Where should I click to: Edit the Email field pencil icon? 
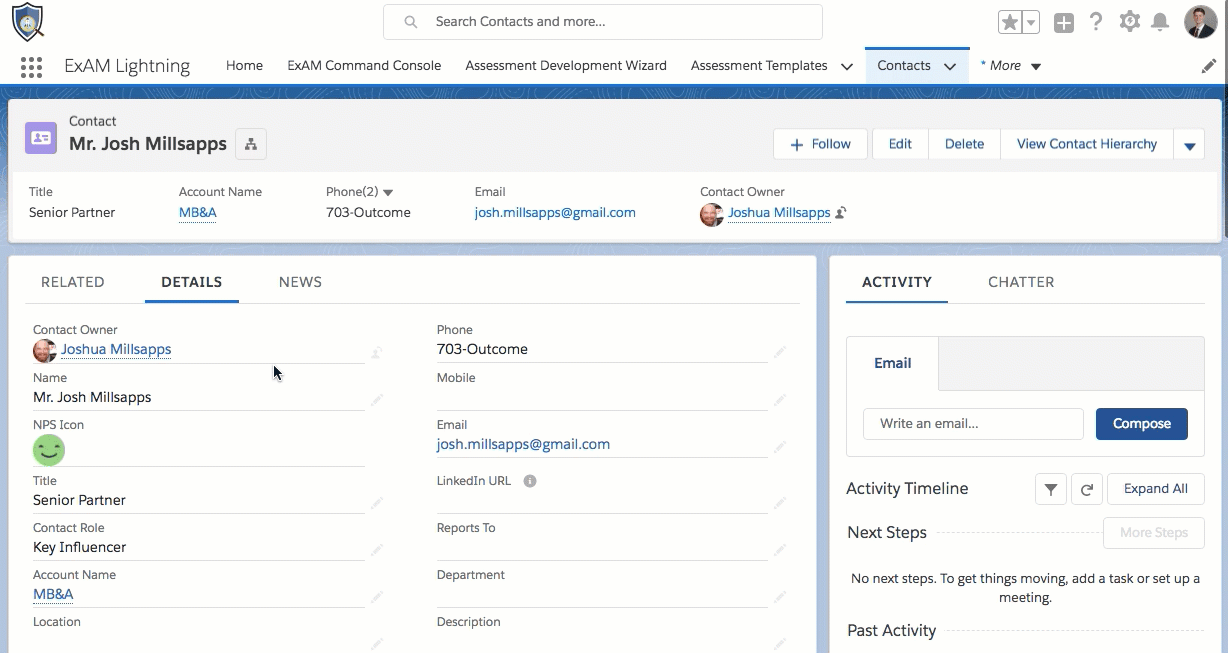tap(780, 447)
